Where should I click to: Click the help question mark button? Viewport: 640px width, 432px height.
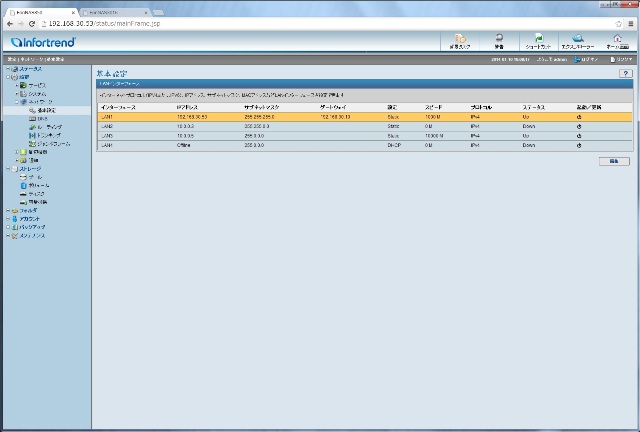click(x=626, y=73)
